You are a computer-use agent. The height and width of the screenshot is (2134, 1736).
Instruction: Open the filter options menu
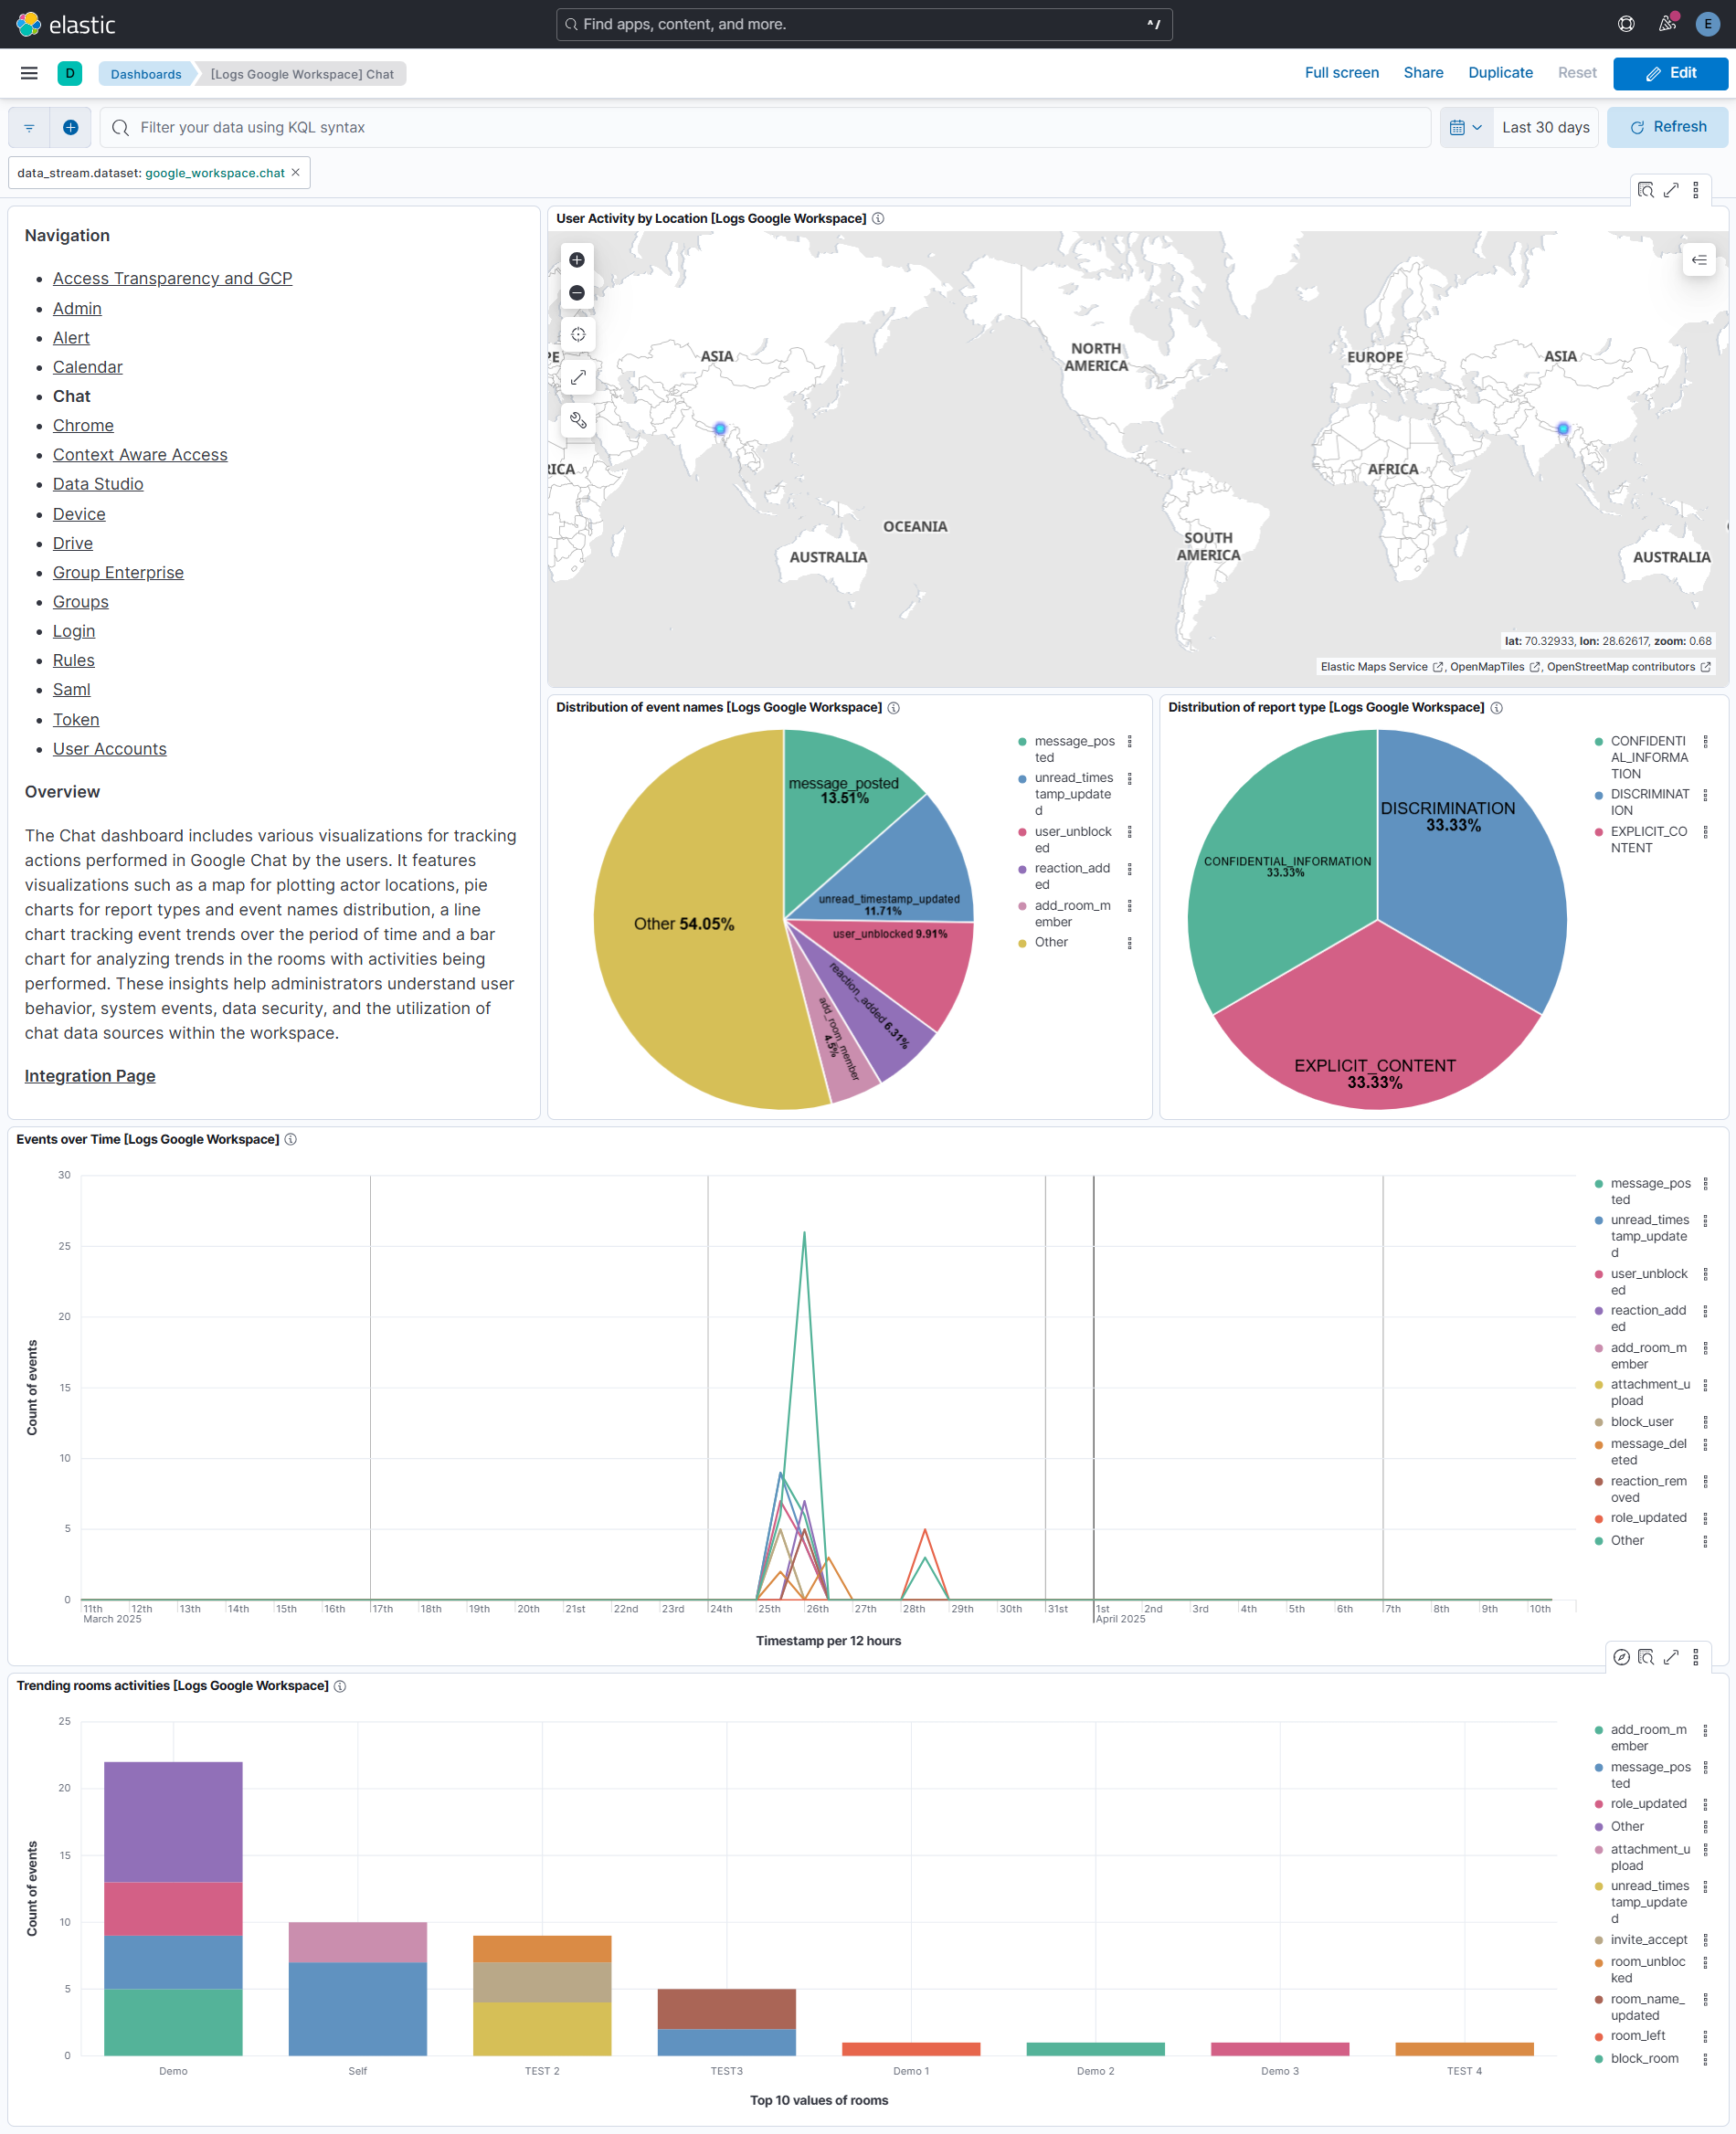(29, 127)
